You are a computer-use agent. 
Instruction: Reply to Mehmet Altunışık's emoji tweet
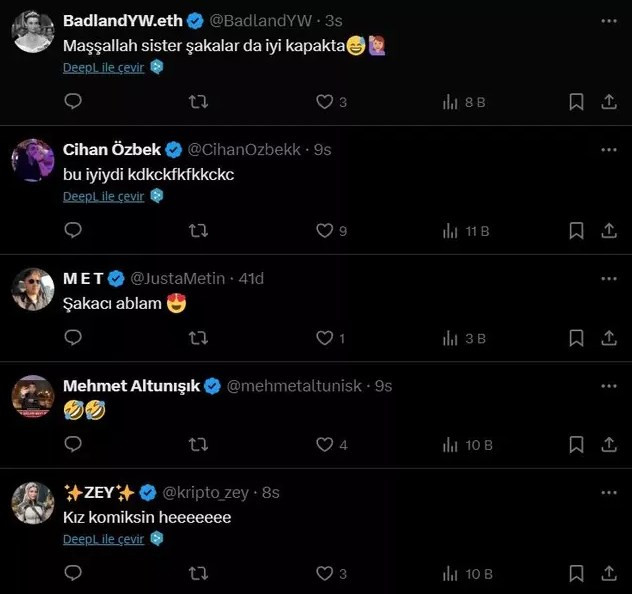click(x=73, y=445)
